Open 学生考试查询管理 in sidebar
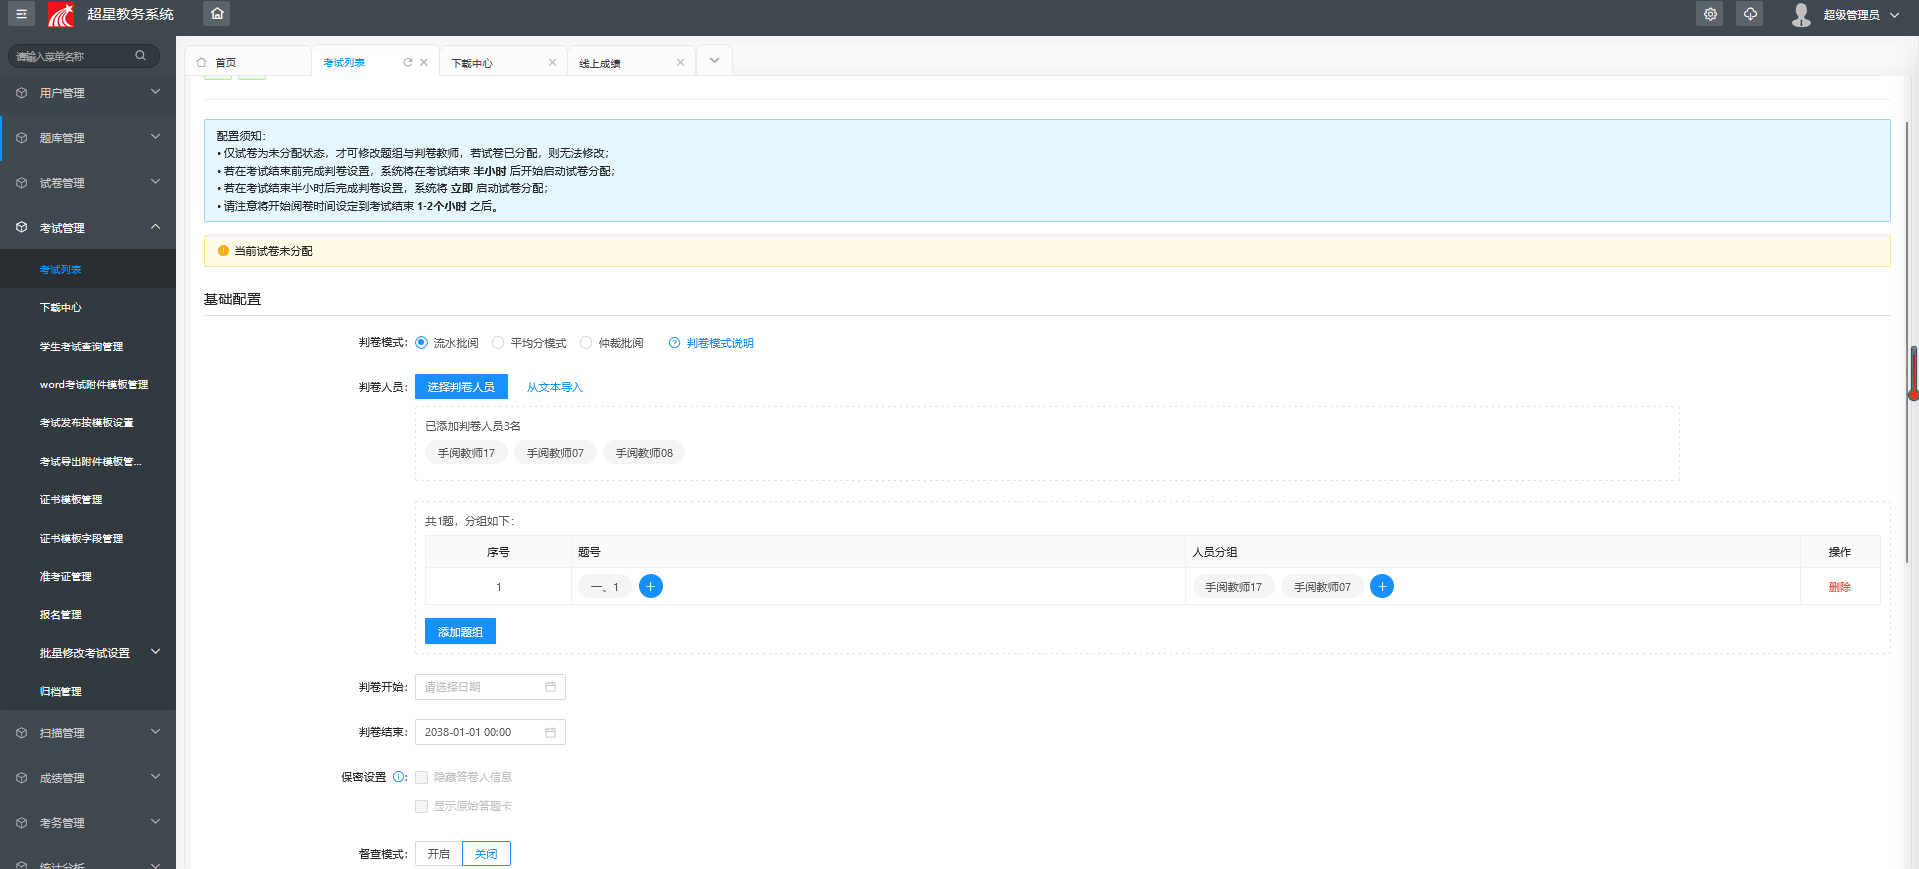1919x869 pixels. coord(81,347)
